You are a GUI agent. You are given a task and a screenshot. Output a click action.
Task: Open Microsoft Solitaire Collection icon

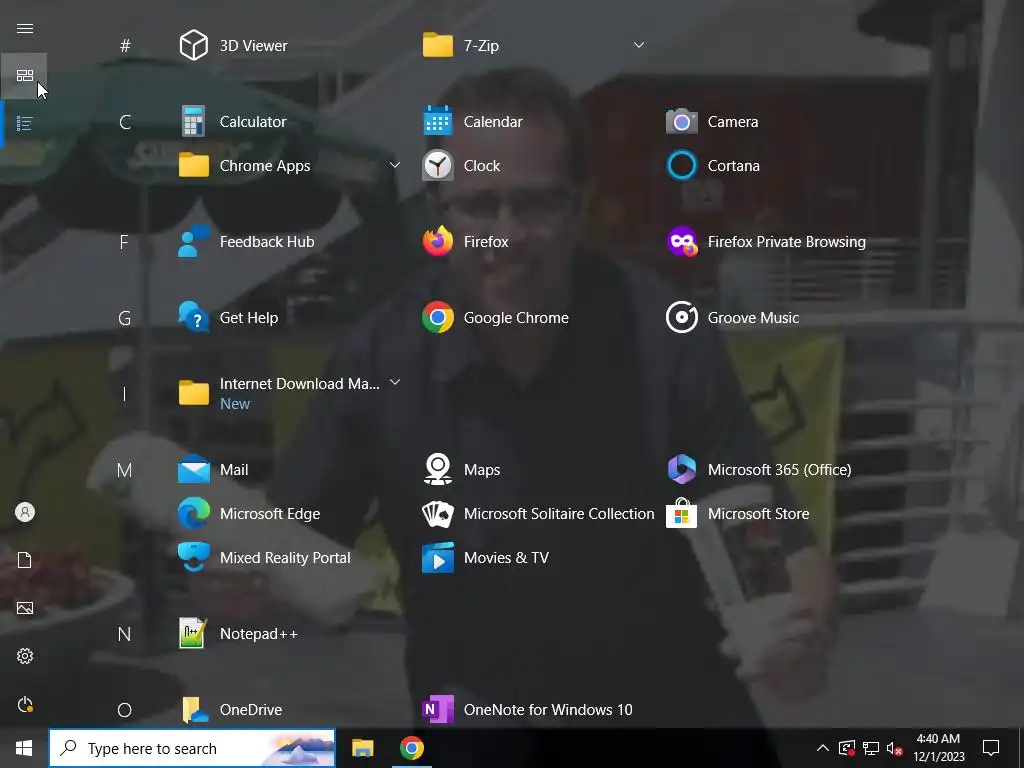(x=438, y=514)
